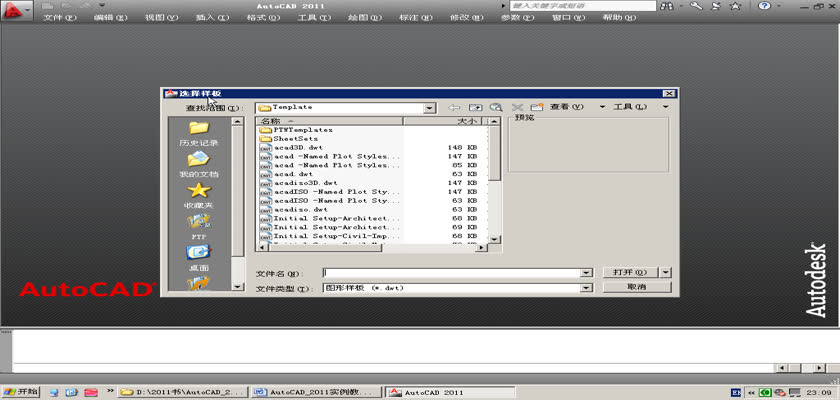Click the key icon next to search

coord(696,6)
